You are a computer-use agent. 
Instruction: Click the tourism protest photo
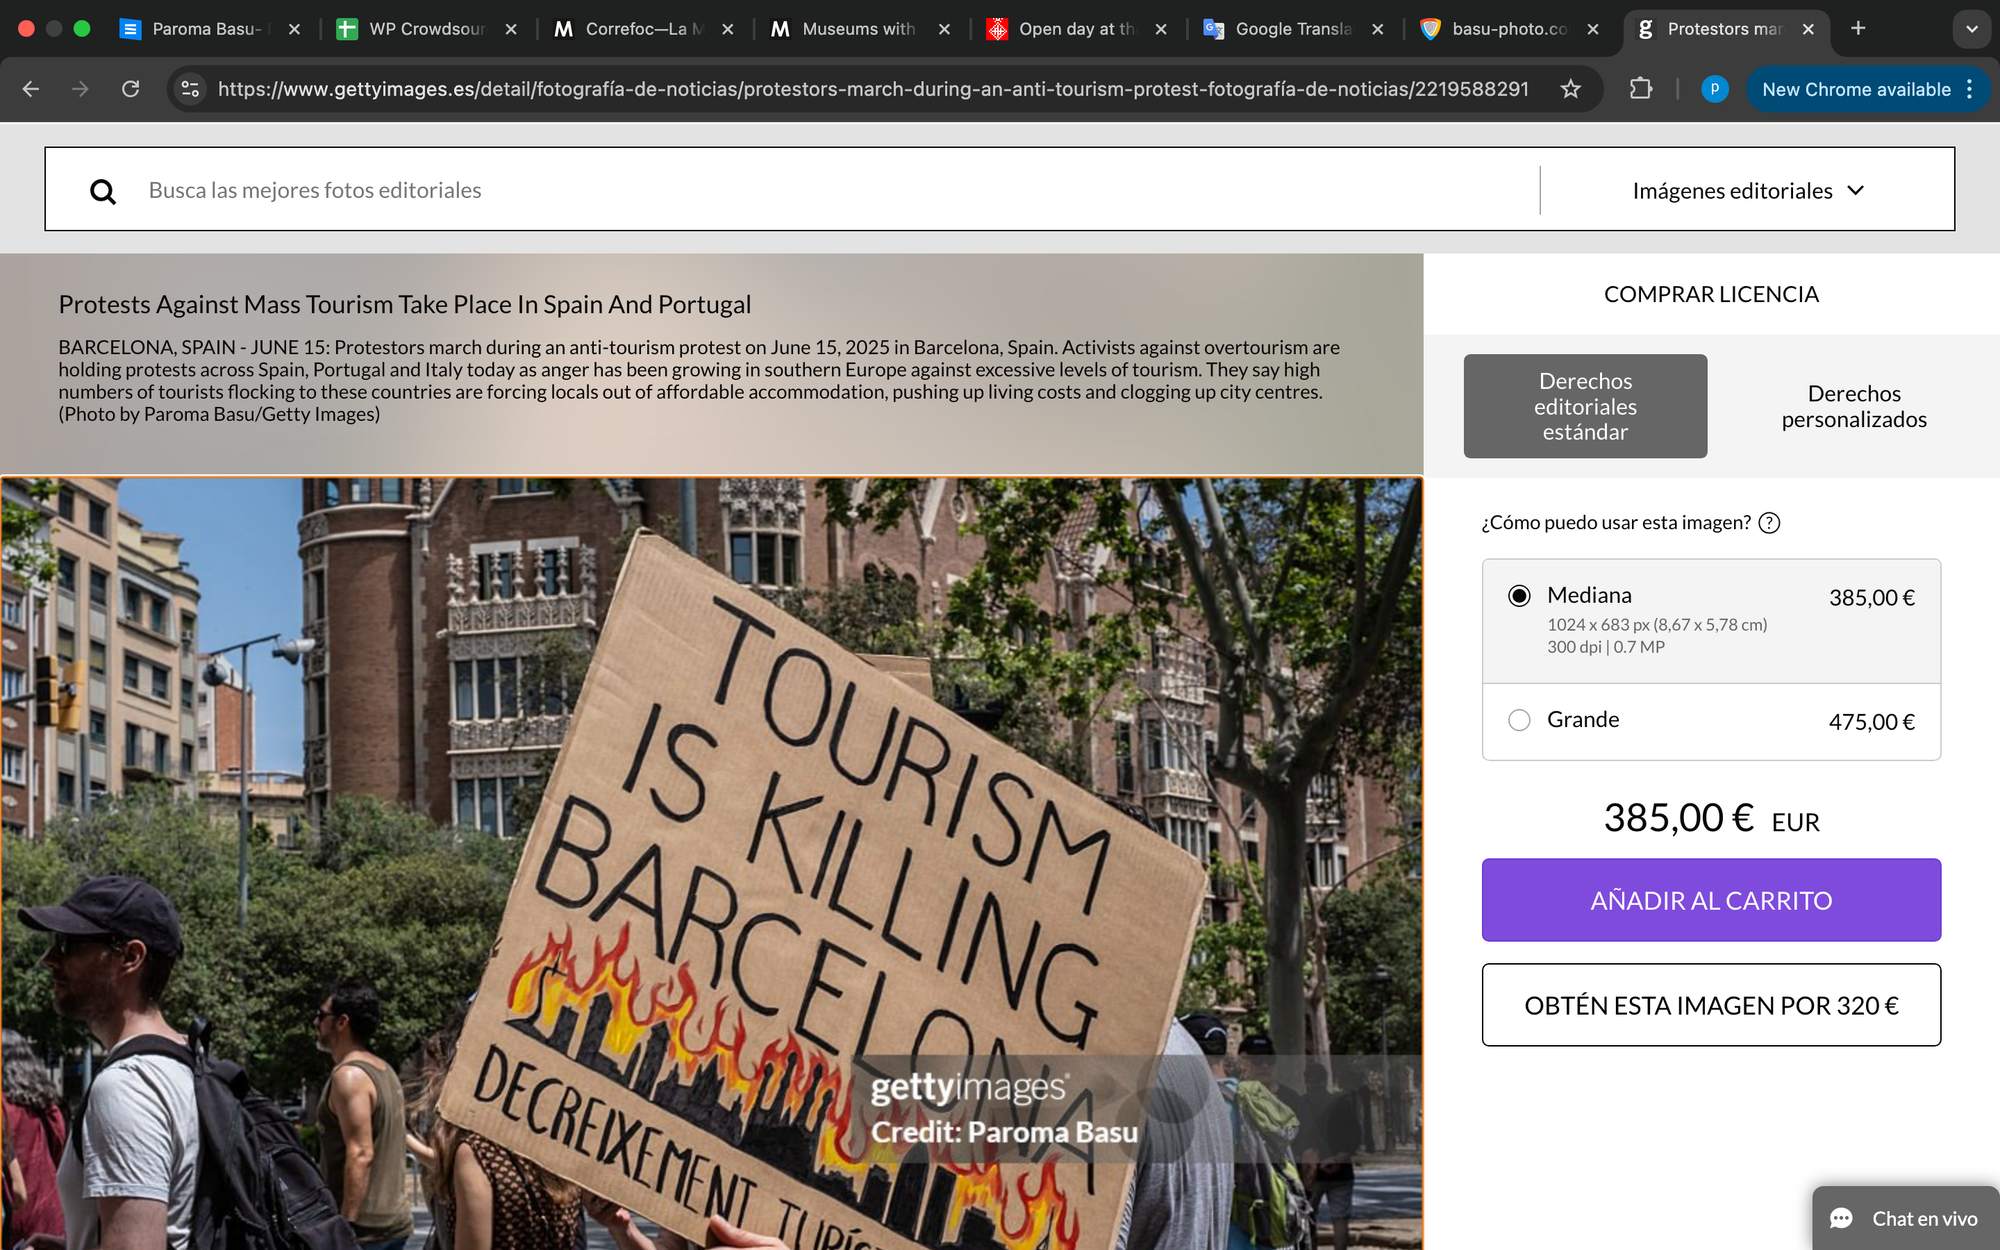tap(711, 863)
